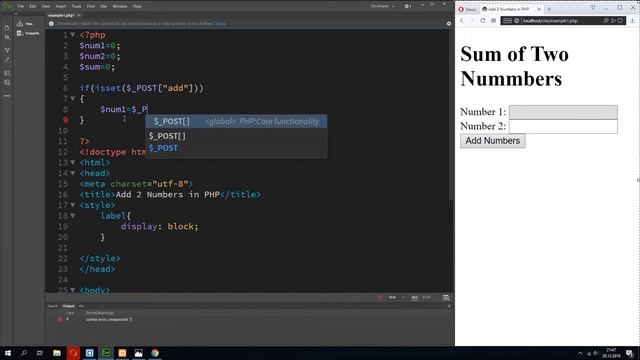
Task: Collapse the style tag fold at line 17
Action: [73, 205]
